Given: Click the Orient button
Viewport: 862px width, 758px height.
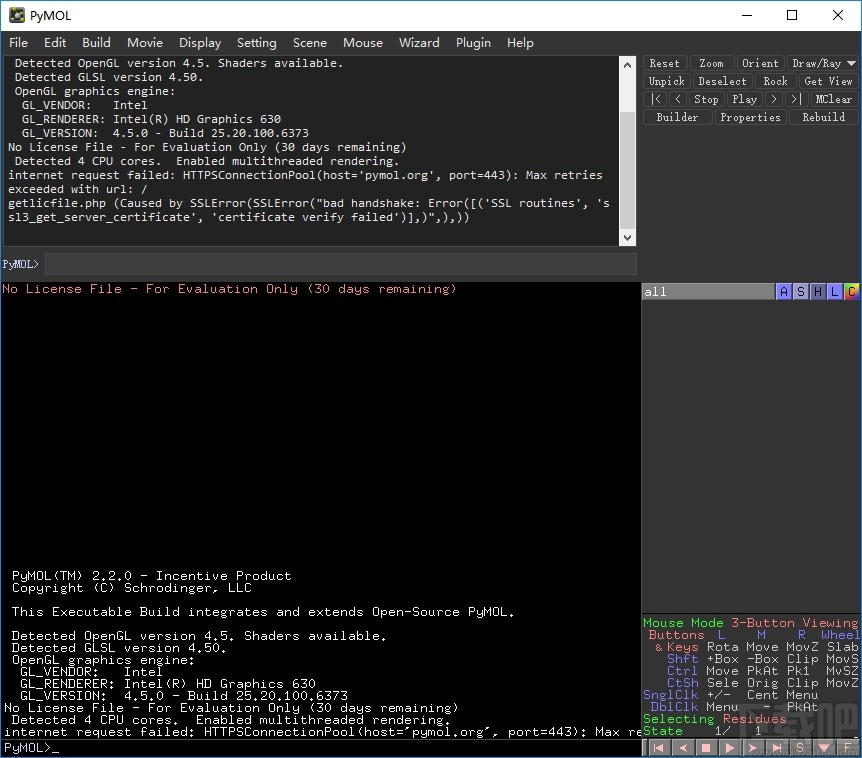Looking at the screenshot, I should (x=760, y=63).
